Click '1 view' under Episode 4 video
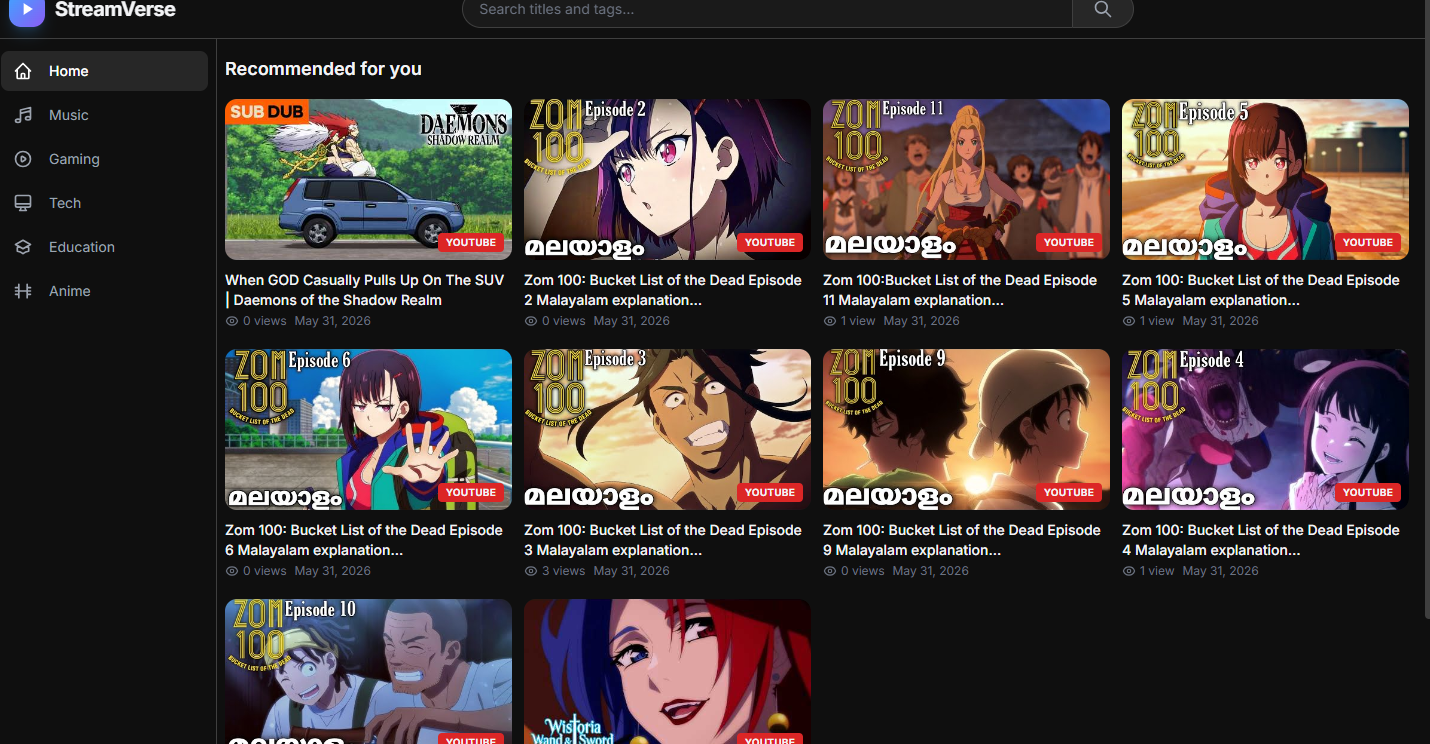Screen dimensions: 1430x744 click(1157, 571)
